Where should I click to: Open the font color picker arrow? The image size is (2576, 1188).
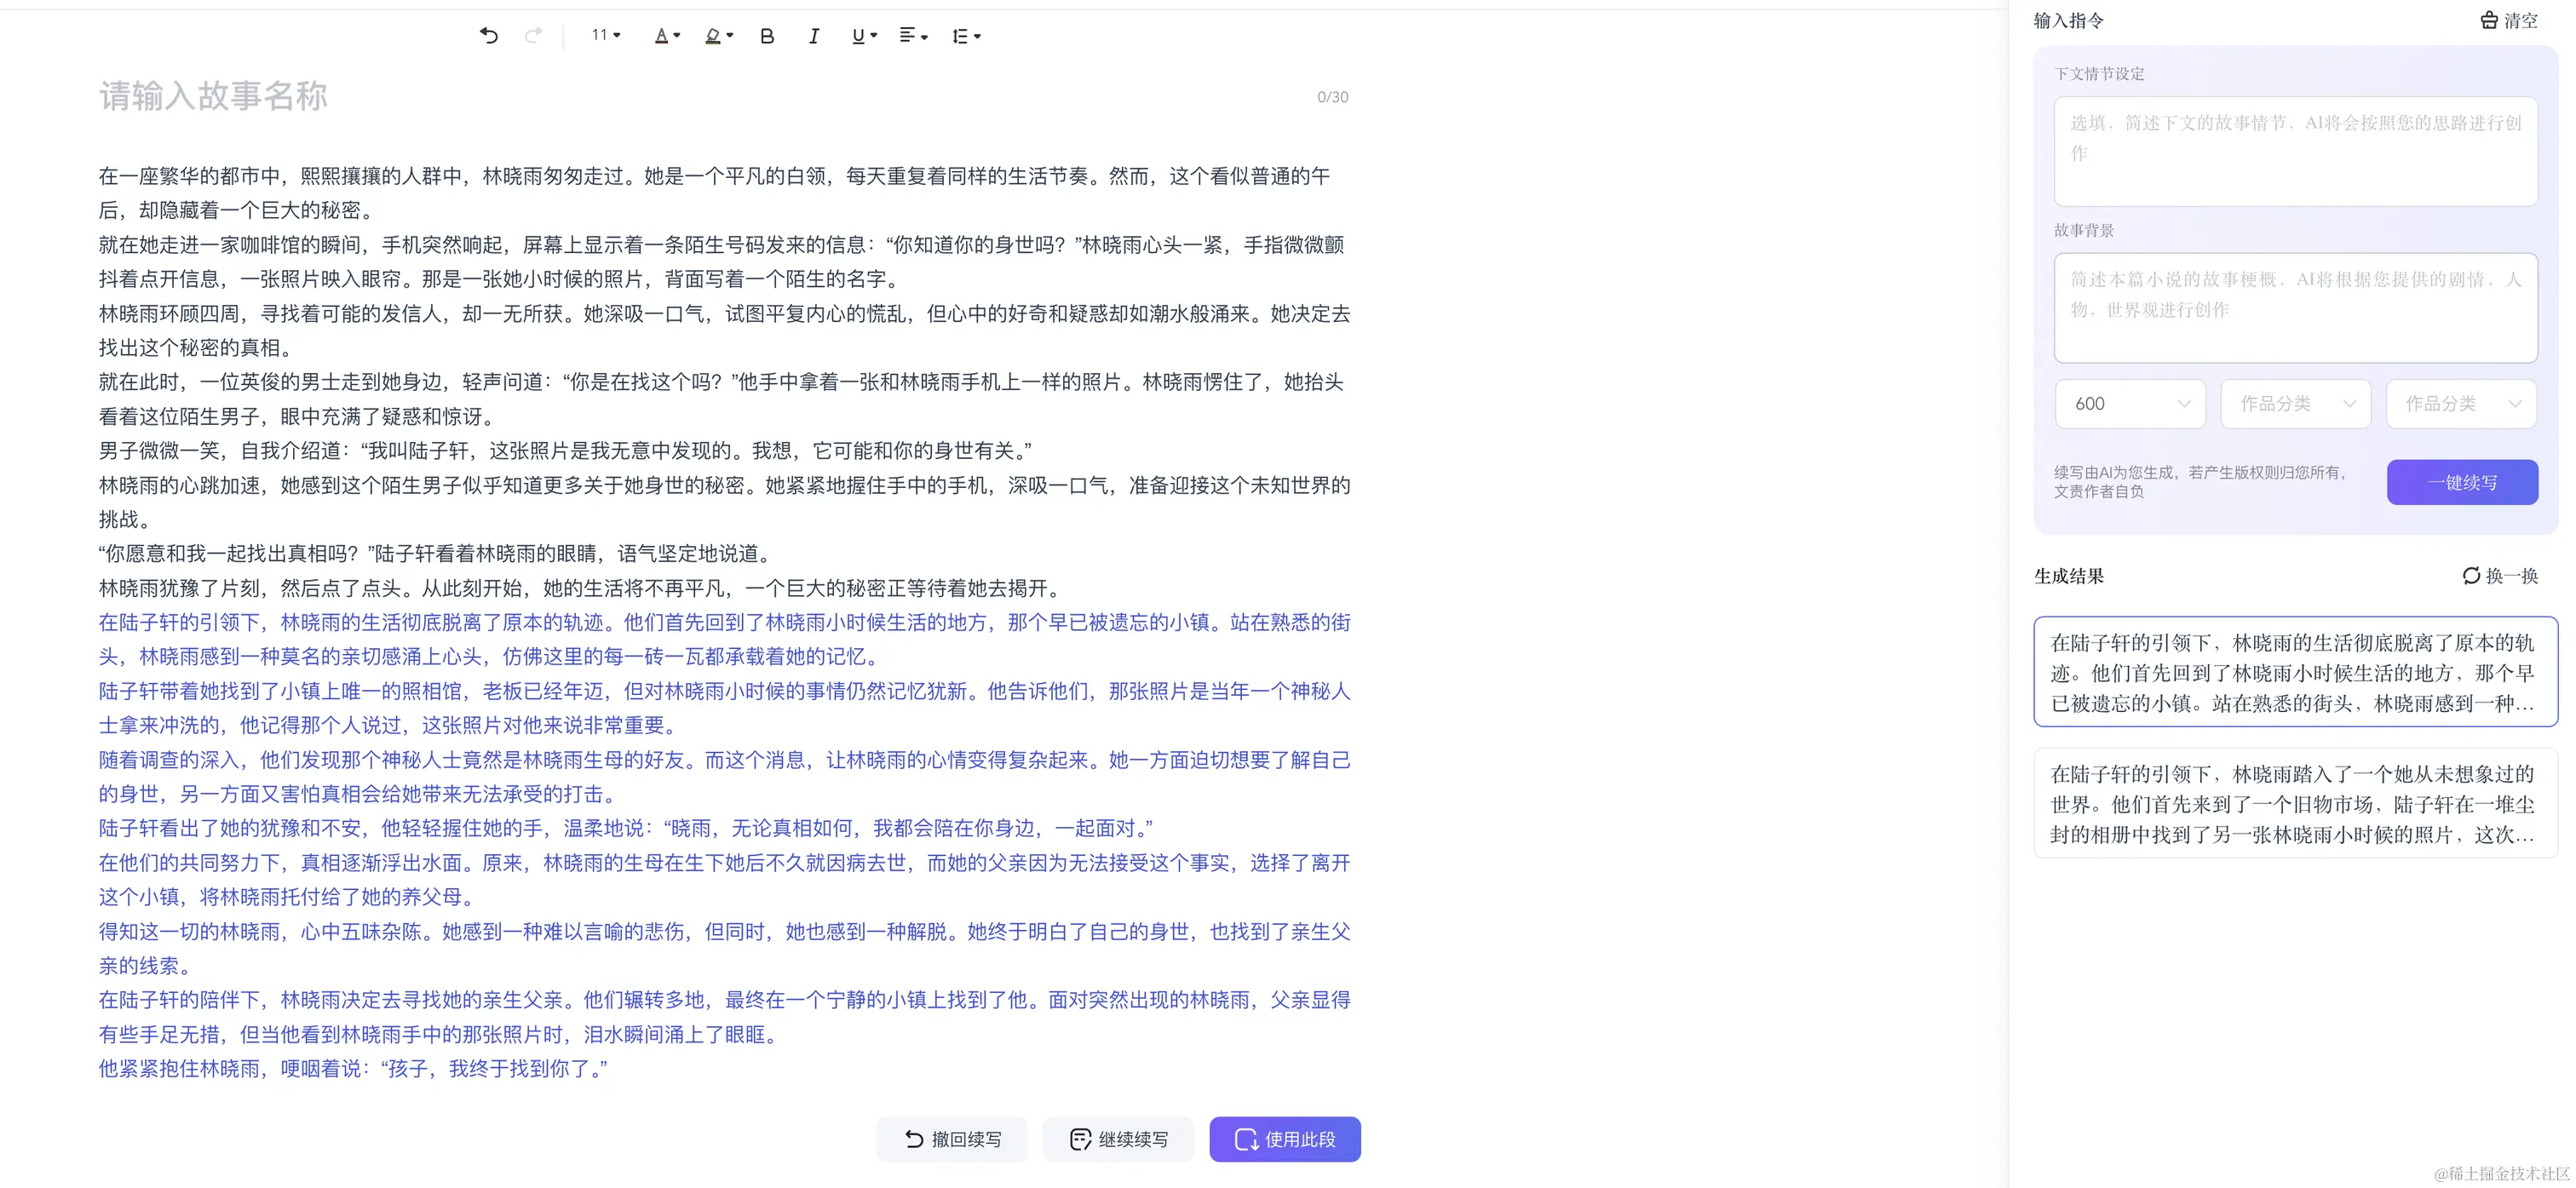pyautogui.click(x=677, y=37)
